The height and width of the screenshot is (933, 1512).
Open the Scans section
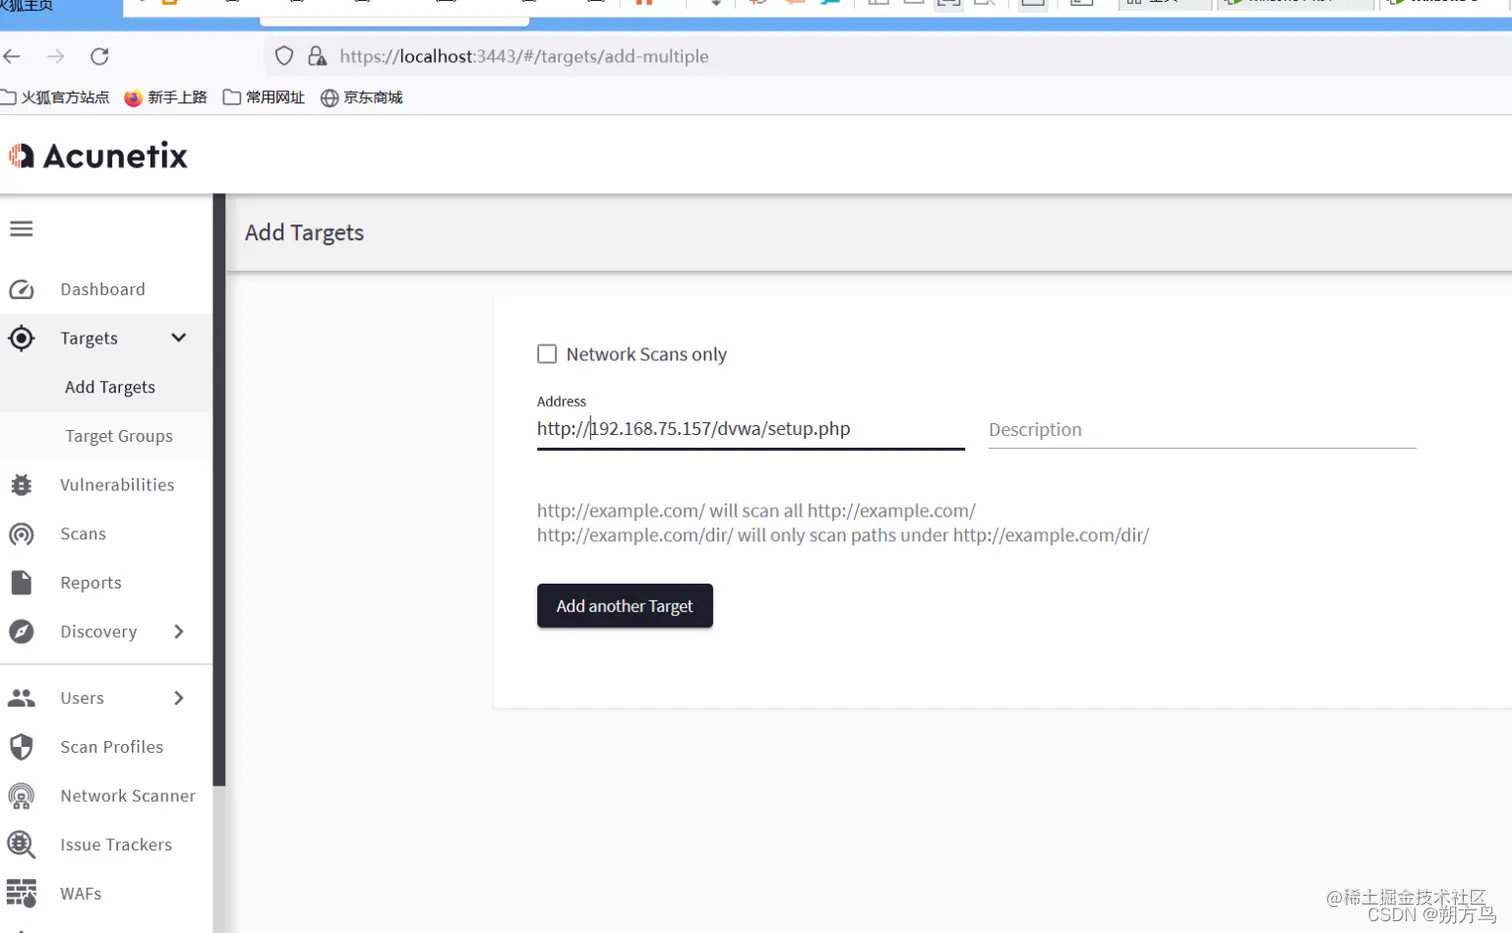click(83, 534)
